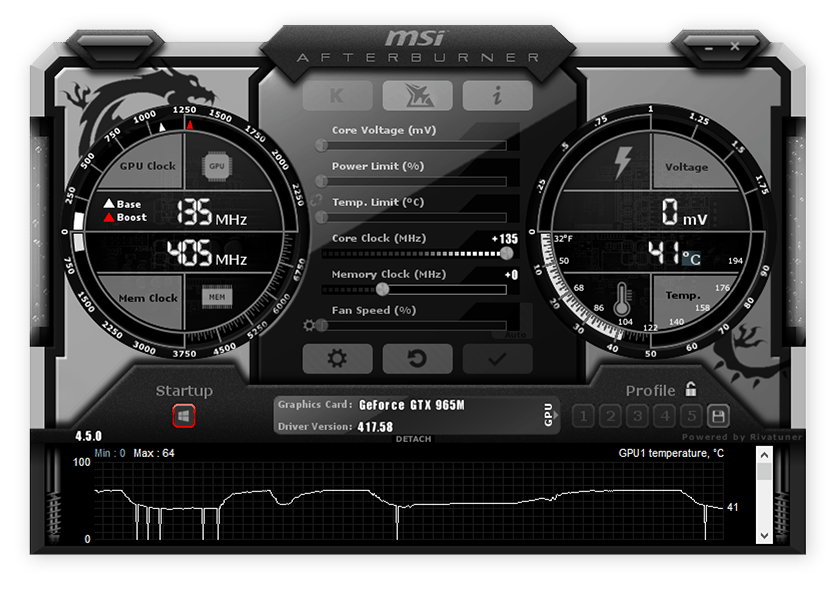Toggle the profile lock padlock icon

point(691,389)
